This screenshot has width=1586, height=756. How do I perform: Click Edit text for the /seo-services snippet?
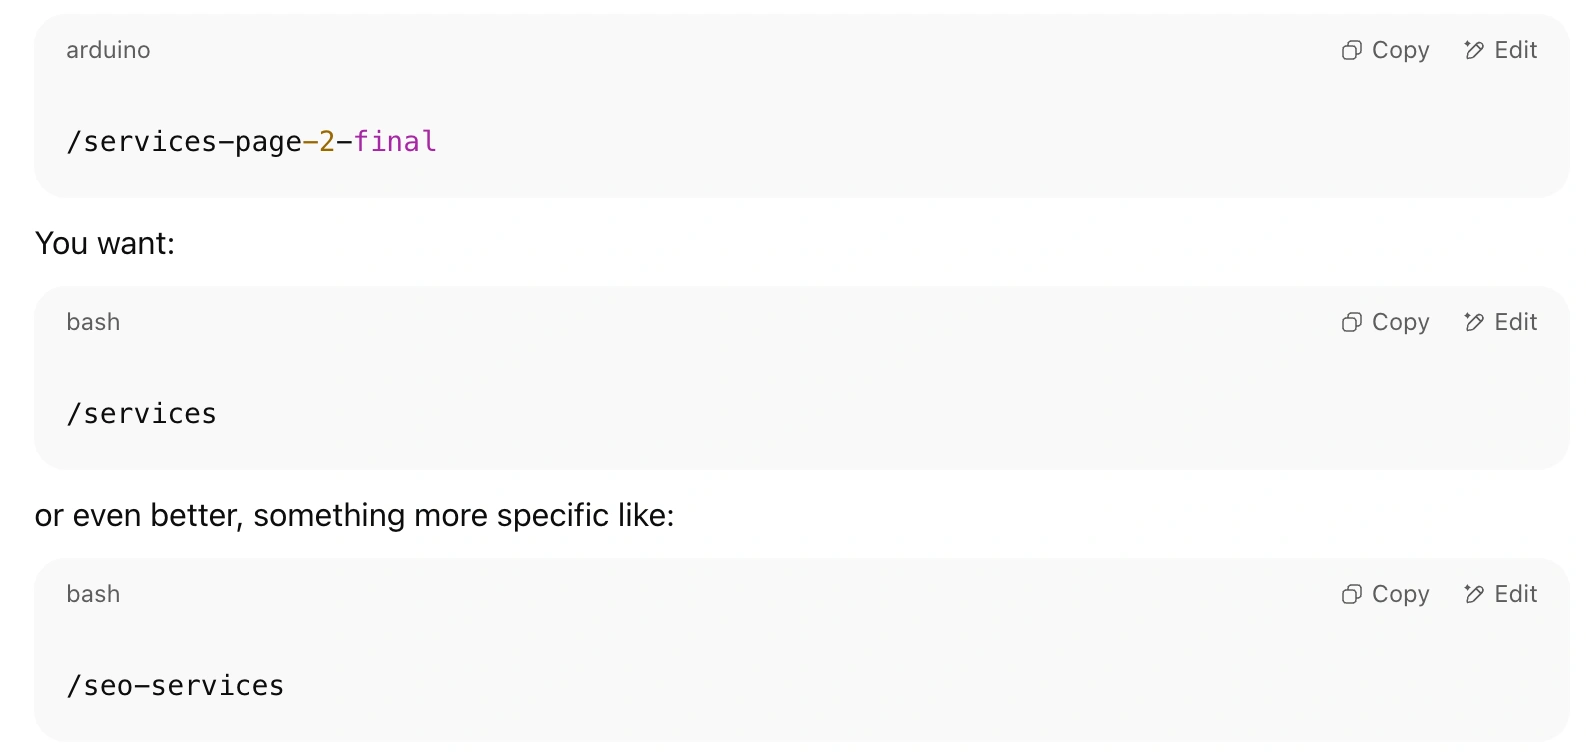click(1515, 594)
